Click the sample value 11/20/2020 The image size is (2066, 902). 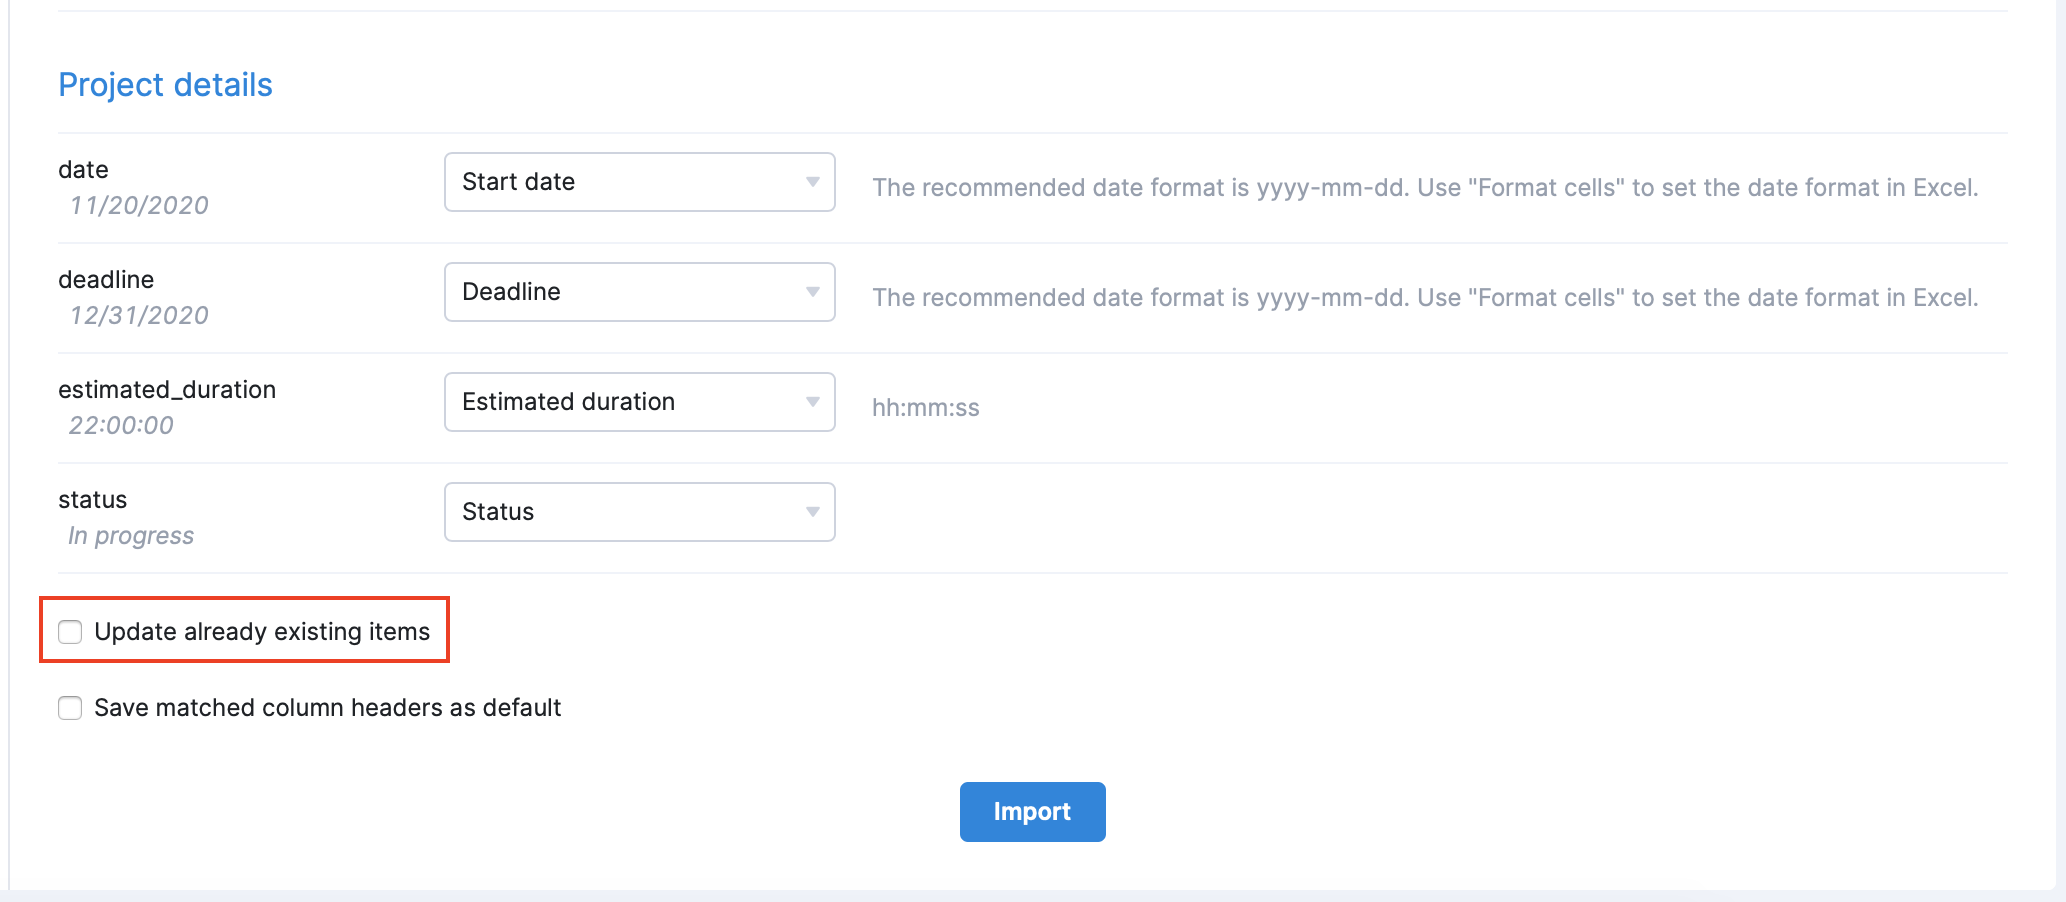pos(138,205)
